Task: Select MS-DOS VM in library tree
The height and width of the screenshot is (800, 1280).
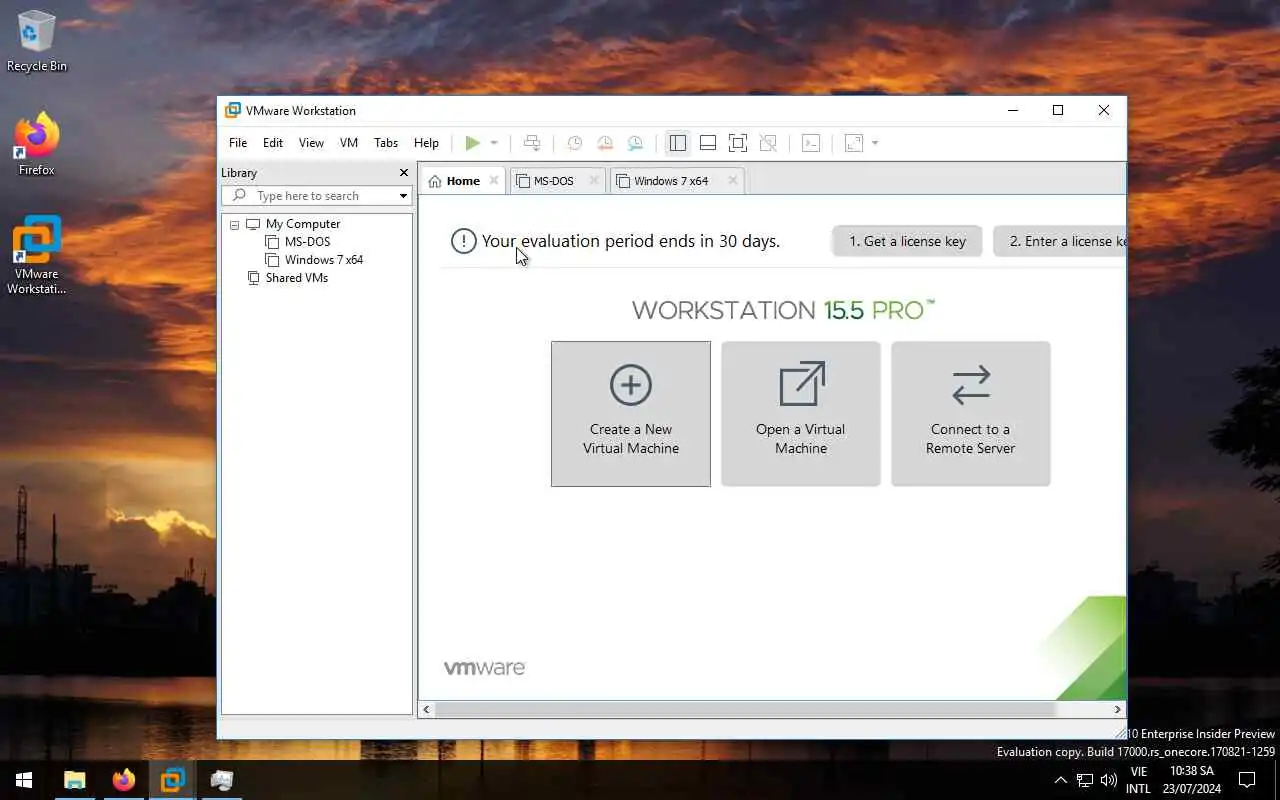Action: pos(307,242)
